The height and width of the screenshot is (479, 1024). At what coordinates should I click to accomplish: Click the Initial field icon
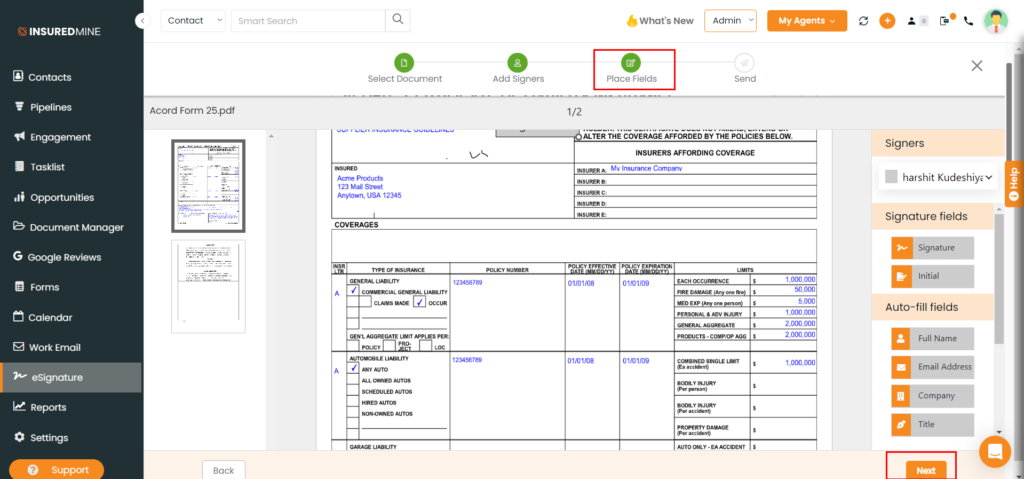901,276
